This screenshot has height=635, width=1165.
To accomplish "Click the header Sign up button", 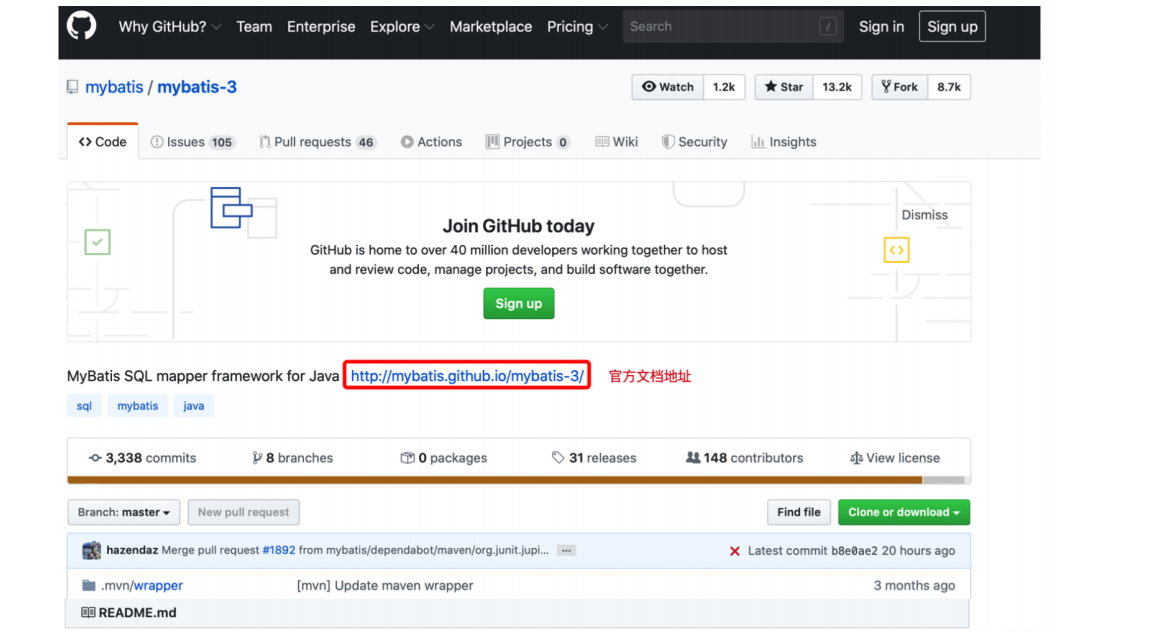I will coord(952,27).
